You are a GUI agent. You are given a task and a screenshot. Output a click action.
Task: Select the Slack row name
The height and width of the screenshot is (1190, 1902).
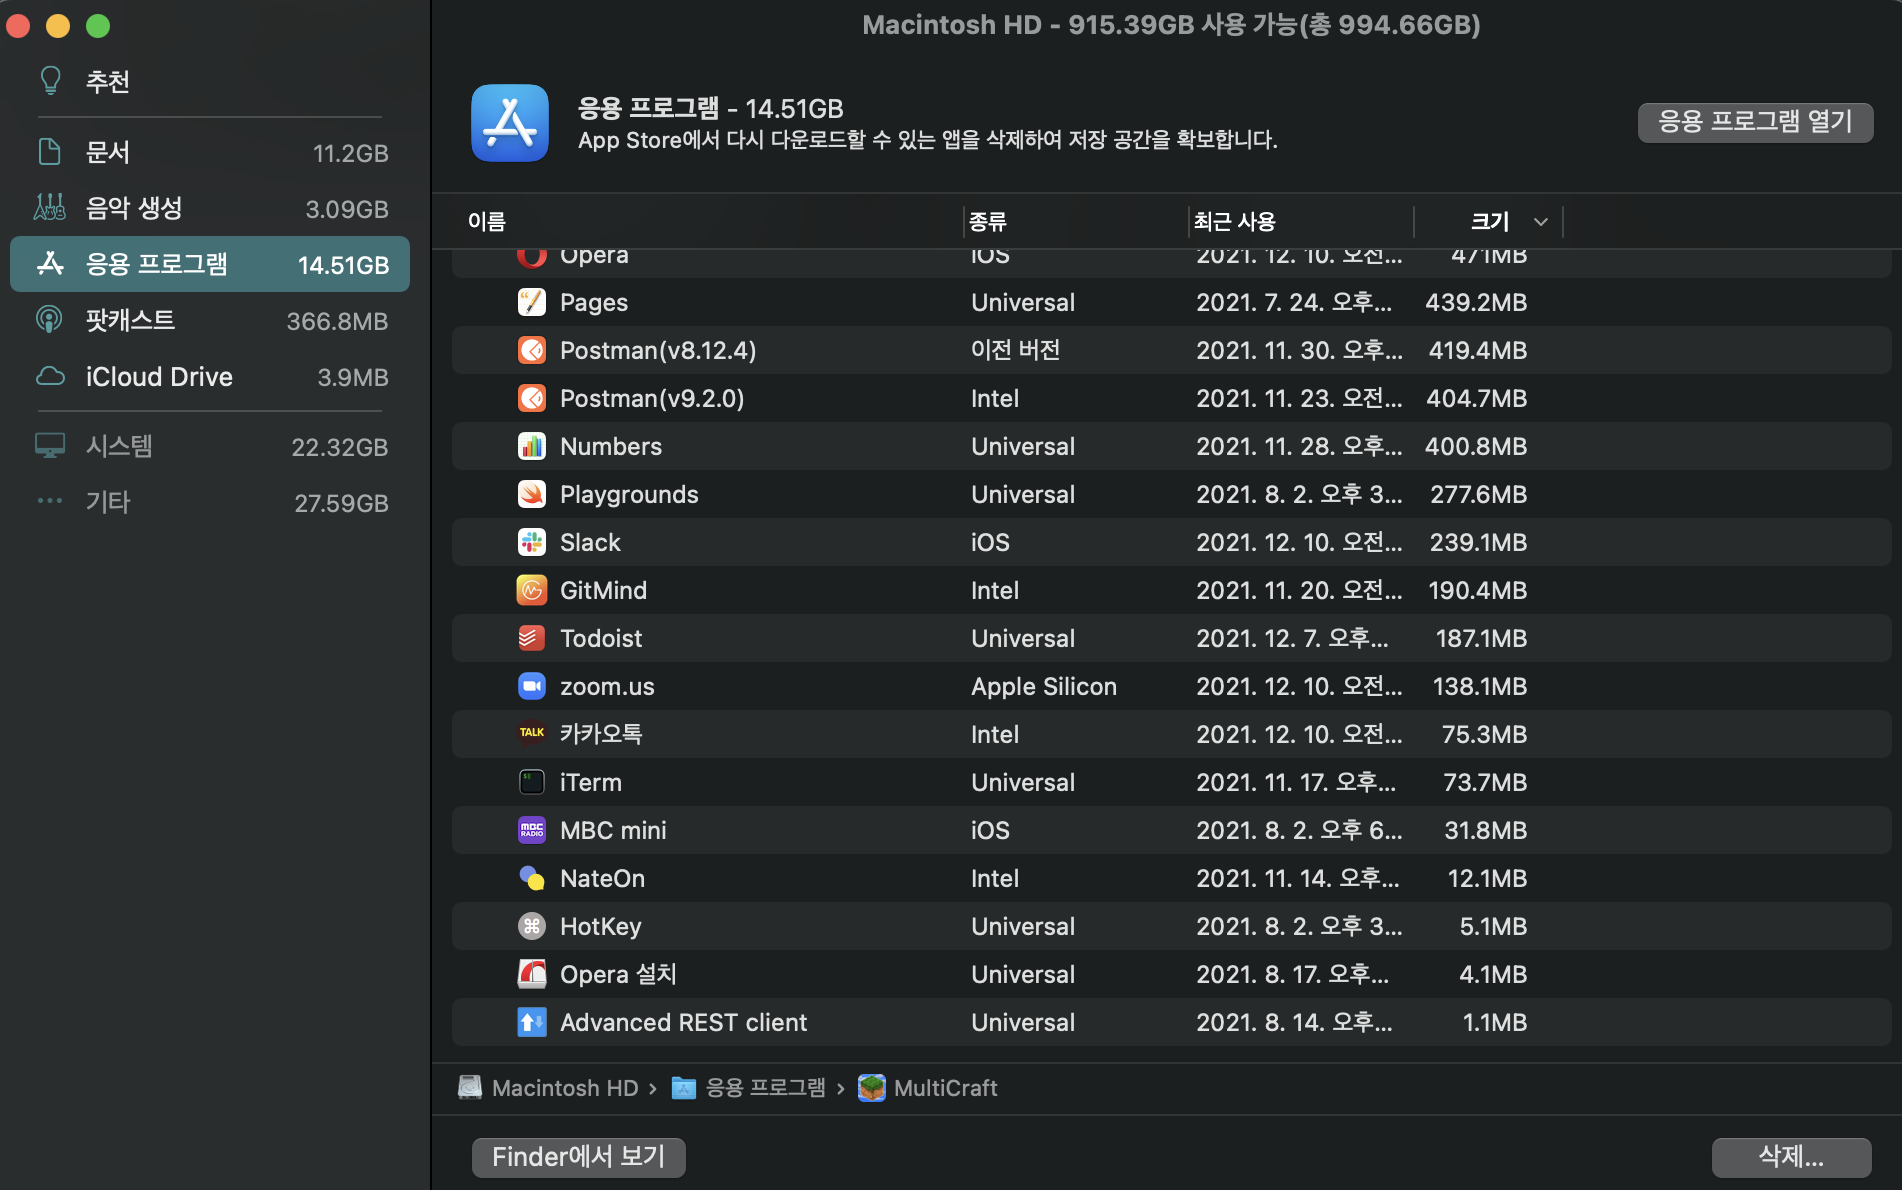tap(590, 542)
